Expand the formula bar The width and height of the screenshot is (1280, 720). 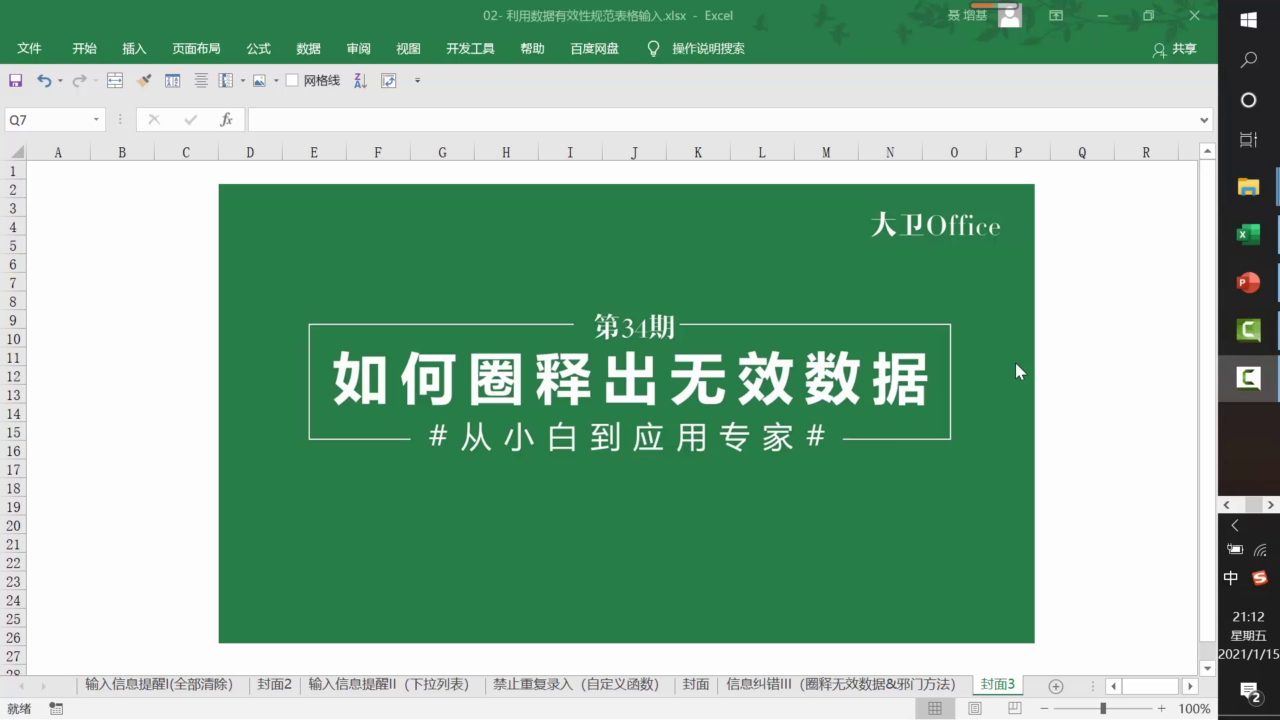point(1203,120)
